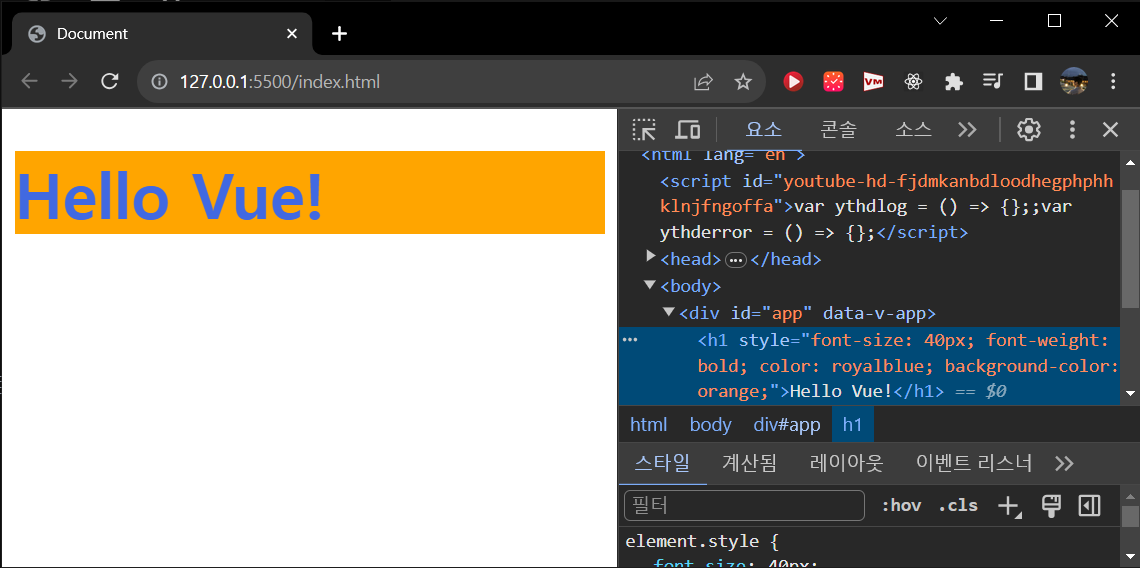Screen dimensions: 1140x568
Task: Share this page icon
Action: click(x=703, y=82)
